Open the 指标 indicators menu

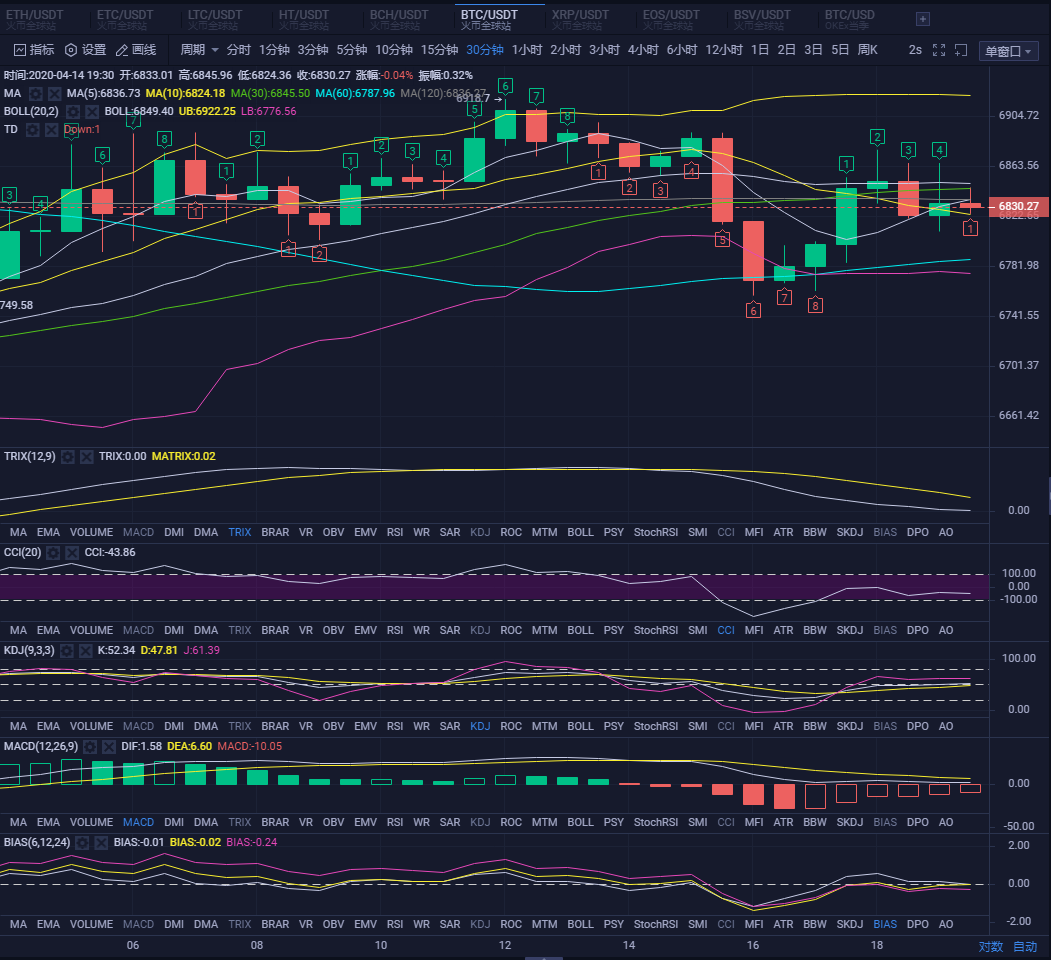pyautogui.click(x=34, y=50)
